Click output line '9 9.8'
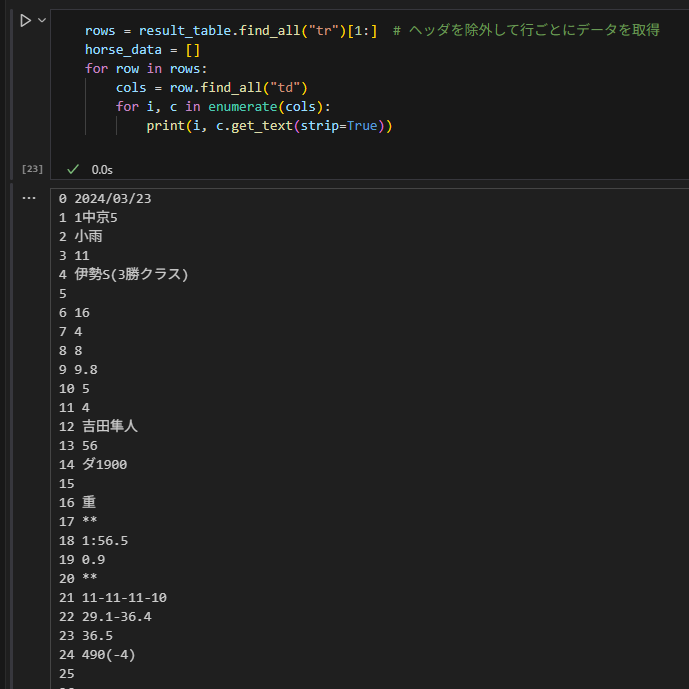Screen dimensions: 689x689 click(78, 370)
